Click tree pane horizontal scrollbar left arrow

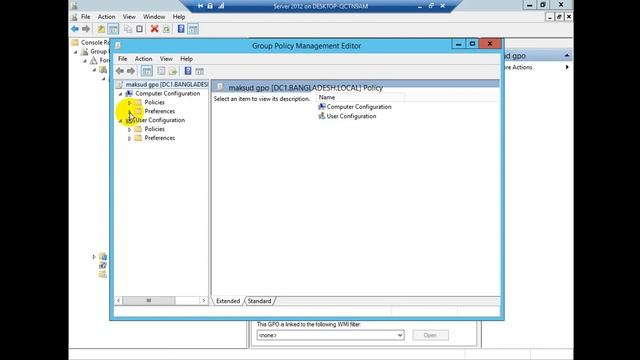point(118,300)
